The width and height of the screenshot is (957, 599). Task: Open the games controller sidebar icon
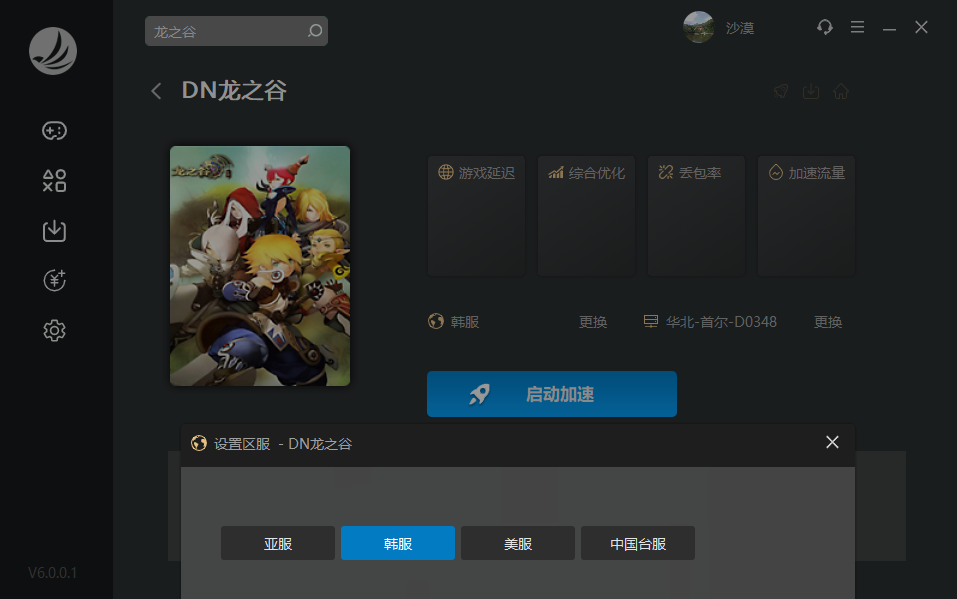pos(54,131)
